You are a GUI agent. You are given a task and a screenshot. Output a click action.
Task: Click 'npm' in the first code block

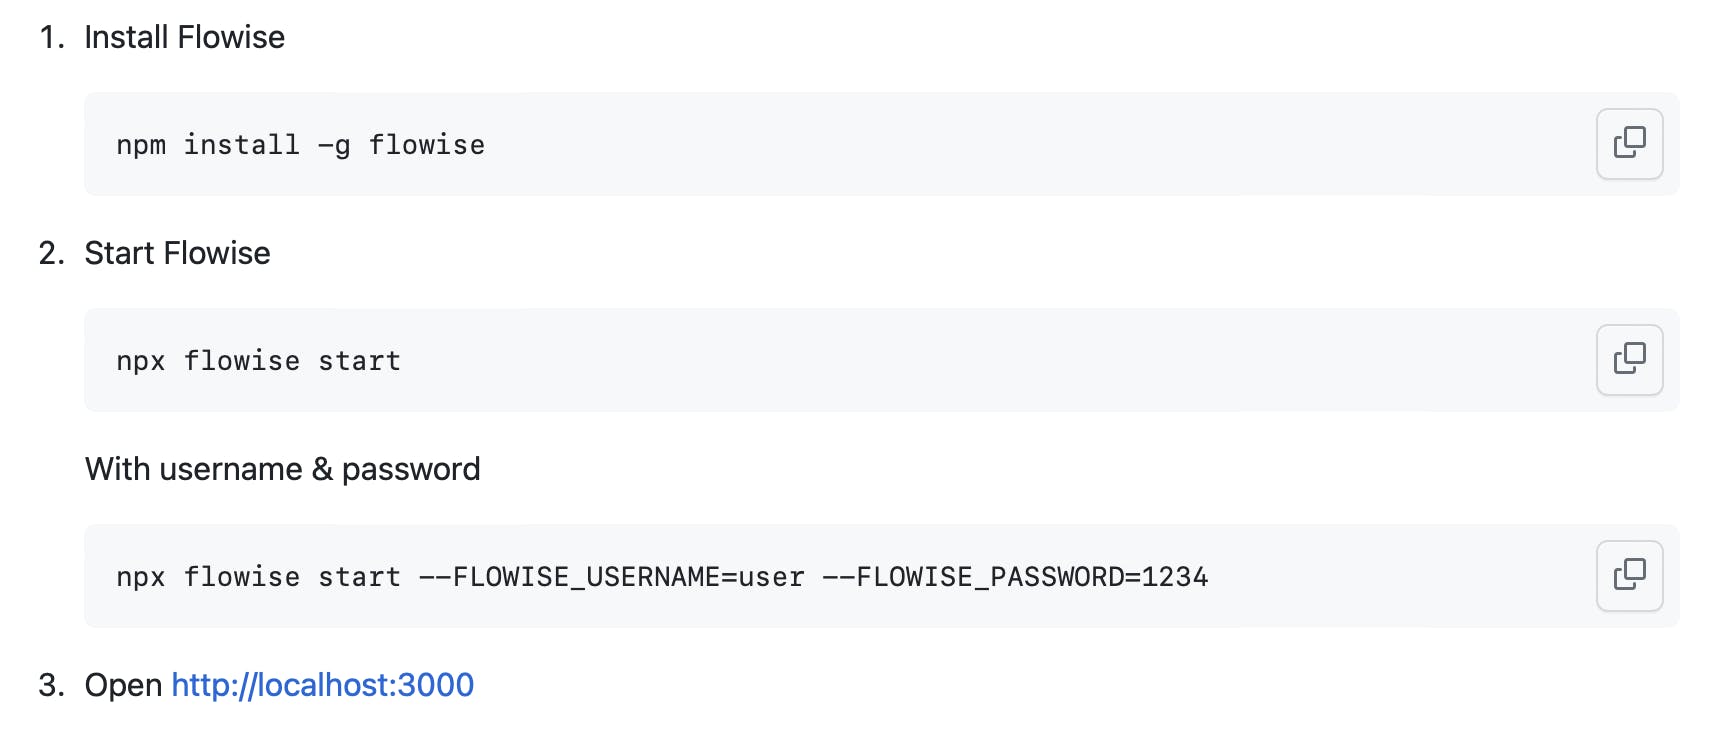tap(141, 146)
